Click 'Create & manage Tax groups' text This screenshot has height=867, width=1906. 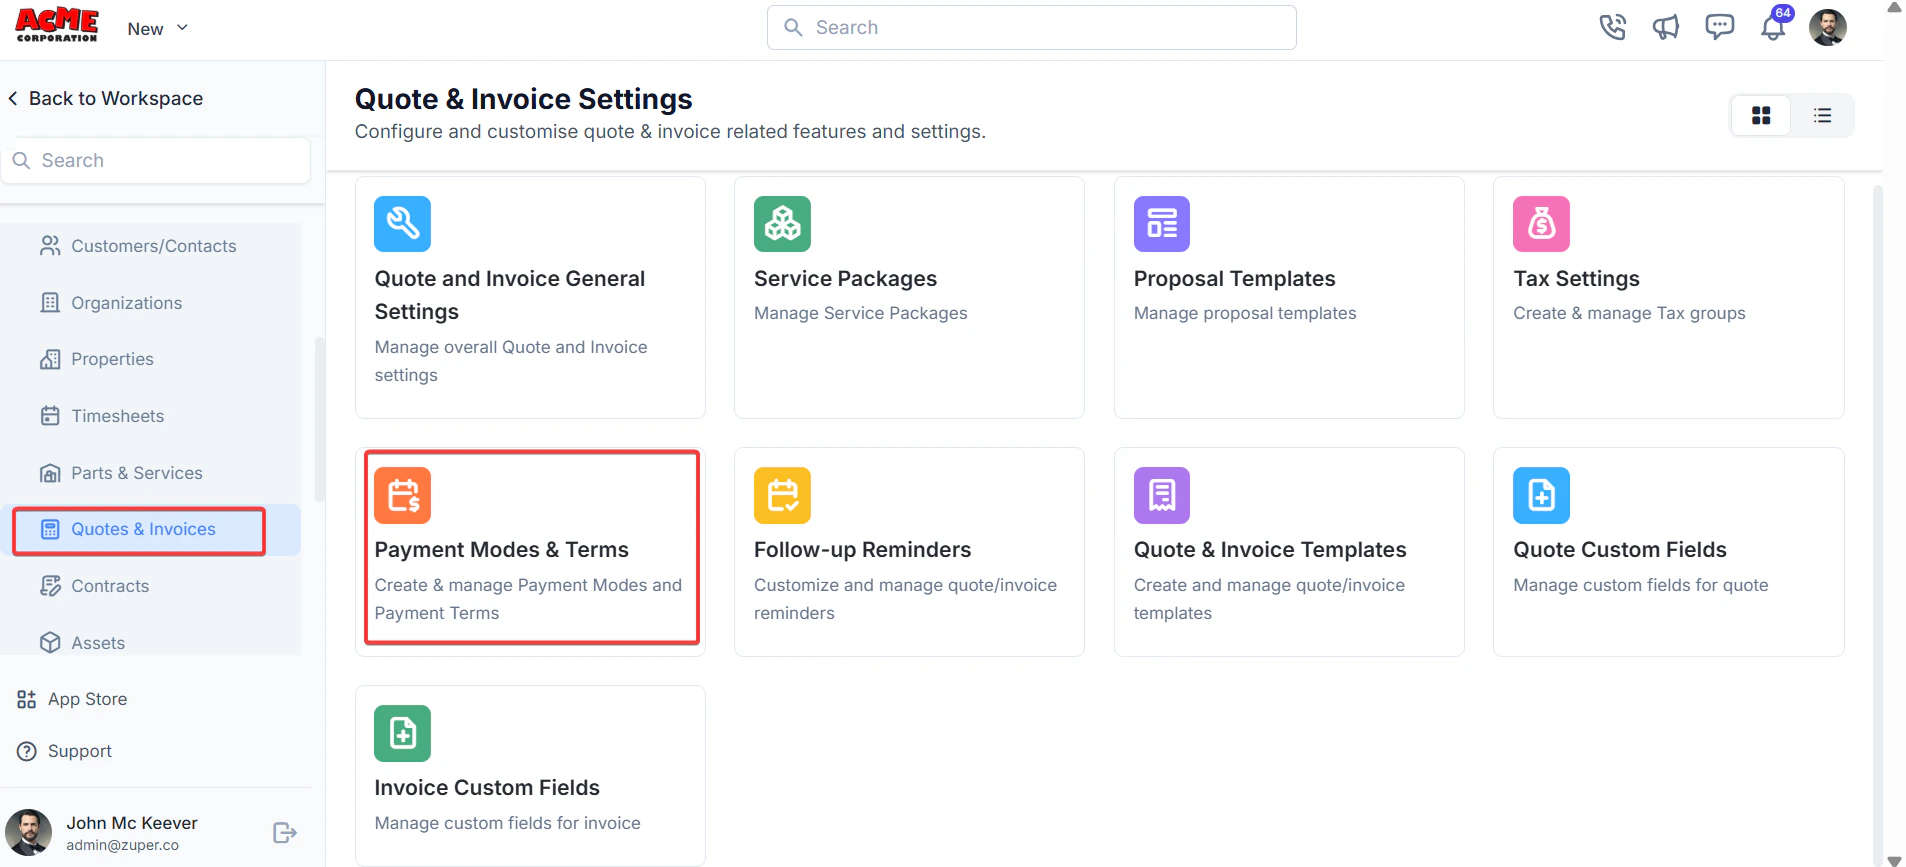point(1629,313)
